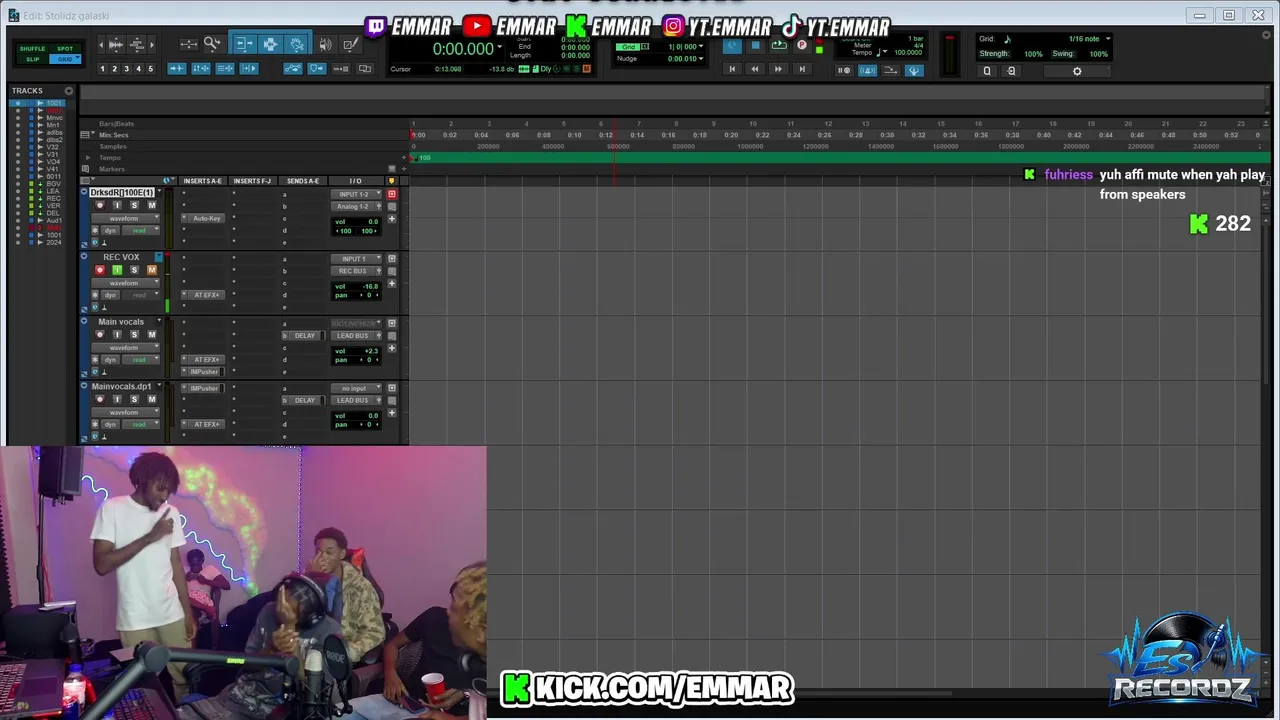
Task: Solo the DrksdR track
Action: 134,205
